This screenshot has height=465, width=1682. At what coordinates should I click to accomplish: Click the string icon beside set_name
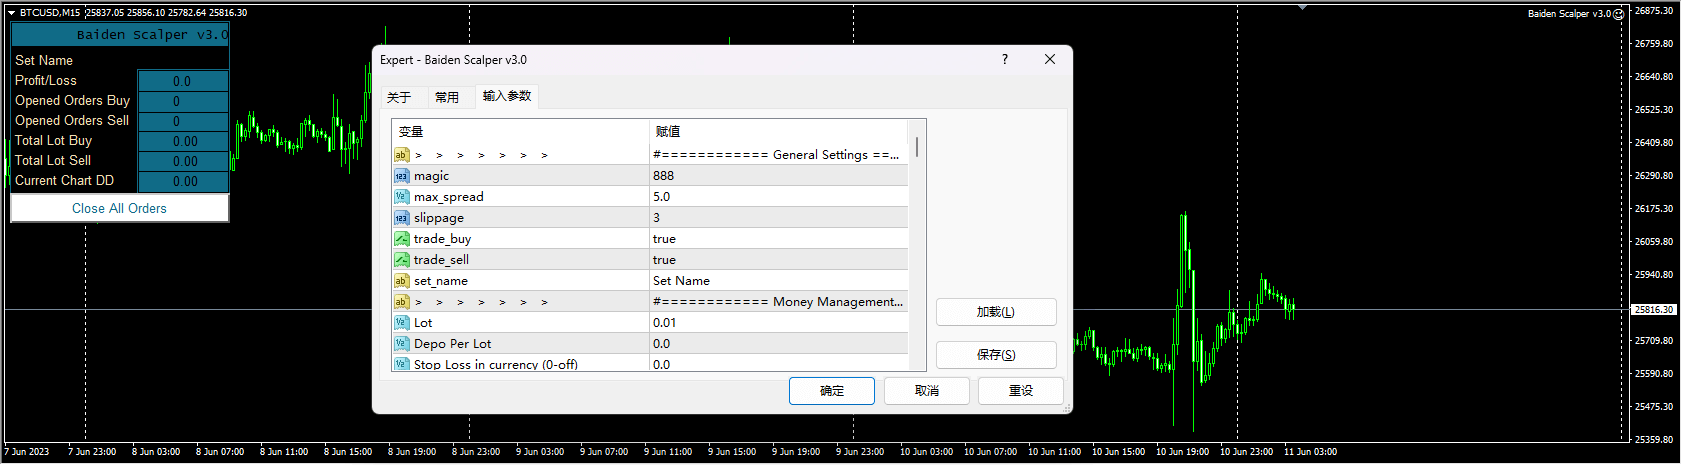tap(401, 281)
